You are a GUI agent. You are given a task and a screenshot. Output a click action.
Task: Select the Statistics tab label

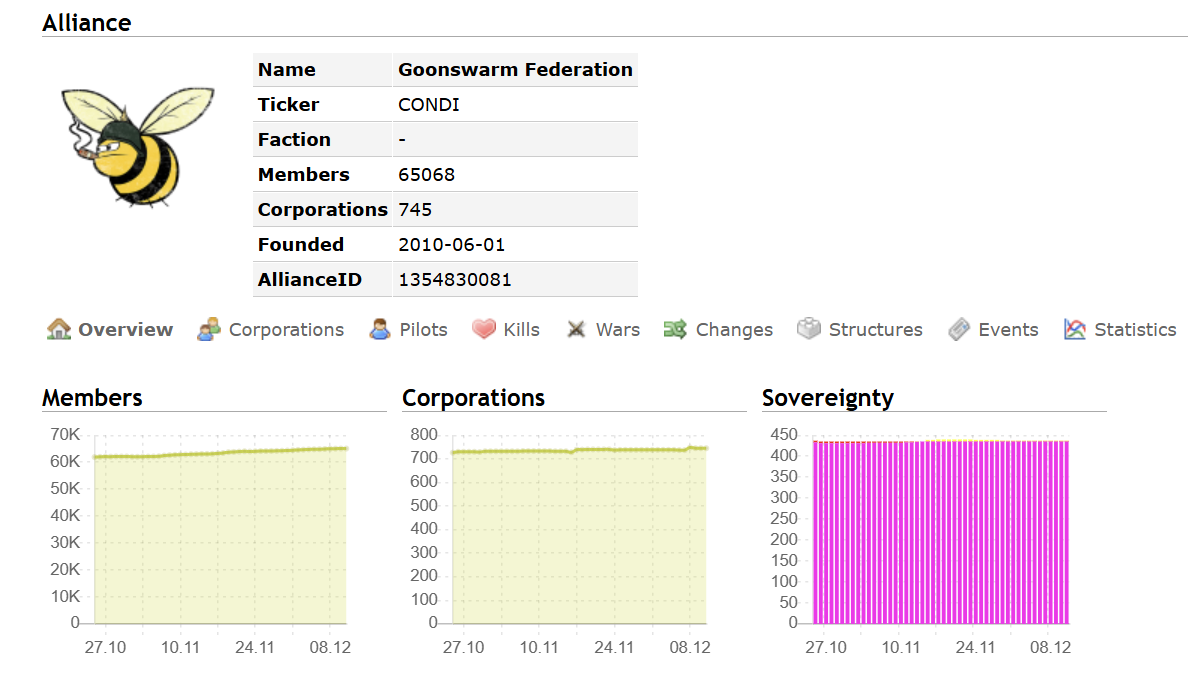point(1135,330)
